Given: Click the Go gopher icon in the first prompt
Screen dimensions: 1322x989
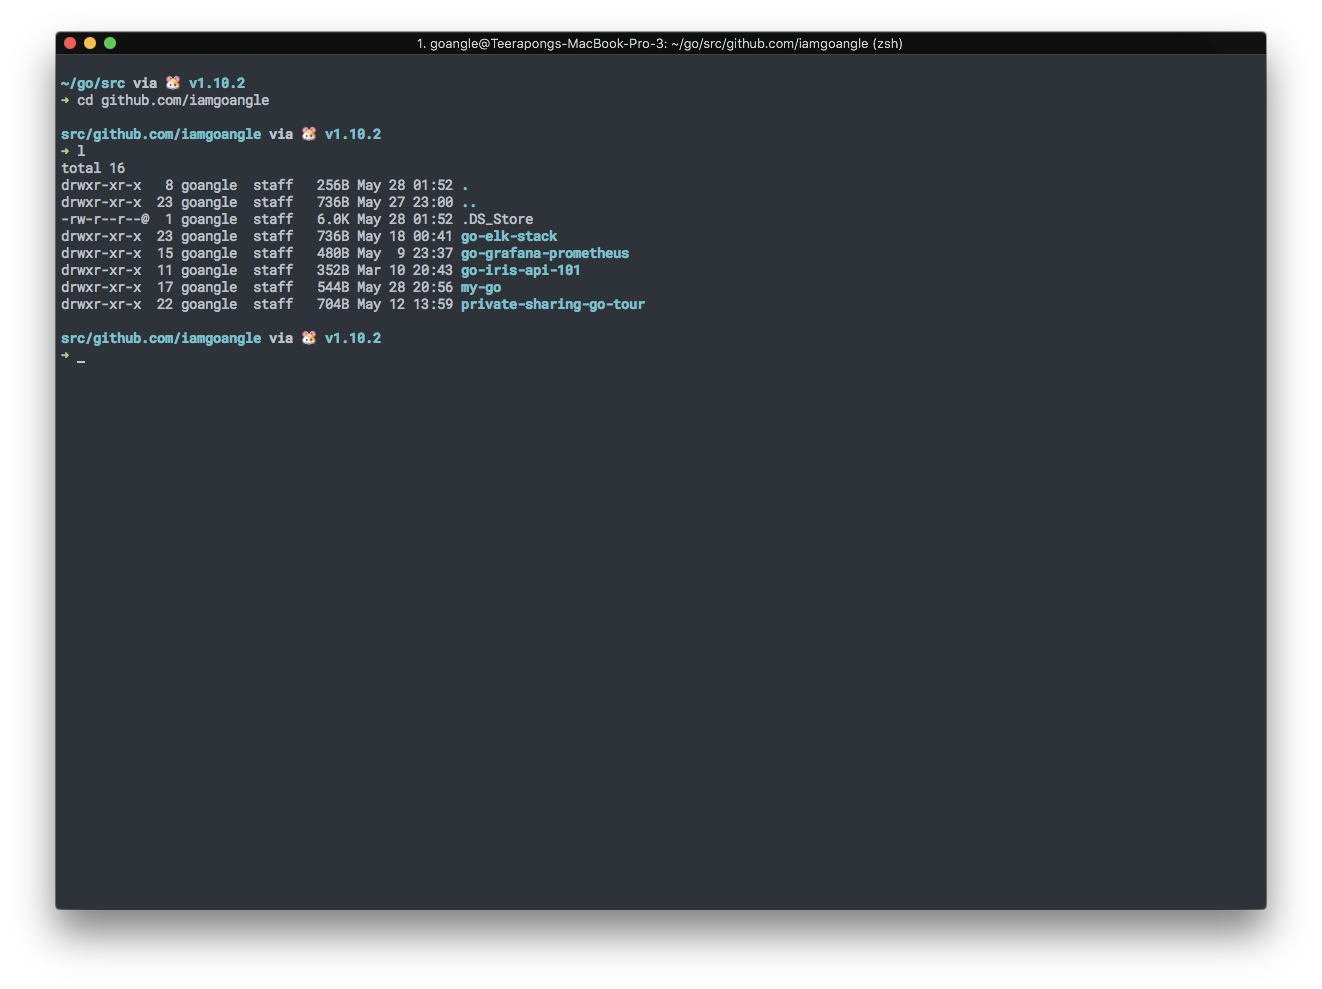Looking at the screenshot, I should 172,82.
